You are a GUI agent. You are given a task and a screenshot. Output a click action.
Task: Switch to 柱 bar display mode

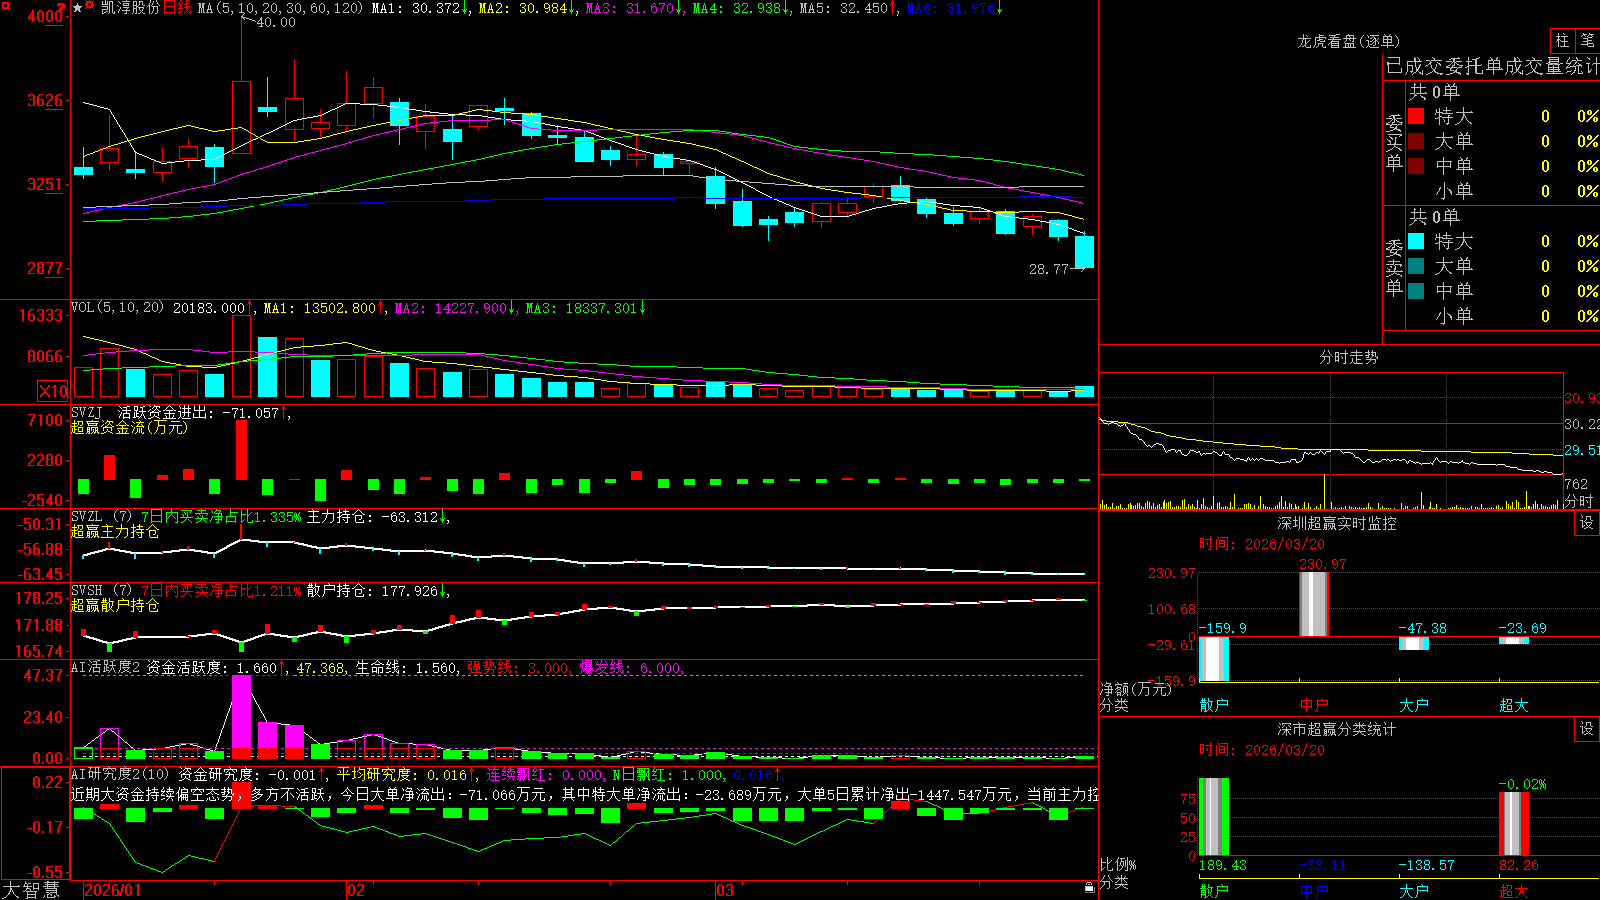(x=1562, y=41)
